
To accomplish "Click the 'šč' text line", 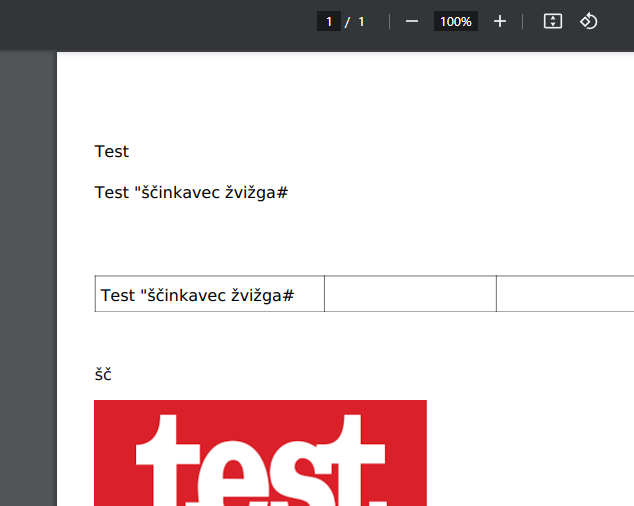I will pyautogui.click(x=103, y=375).
